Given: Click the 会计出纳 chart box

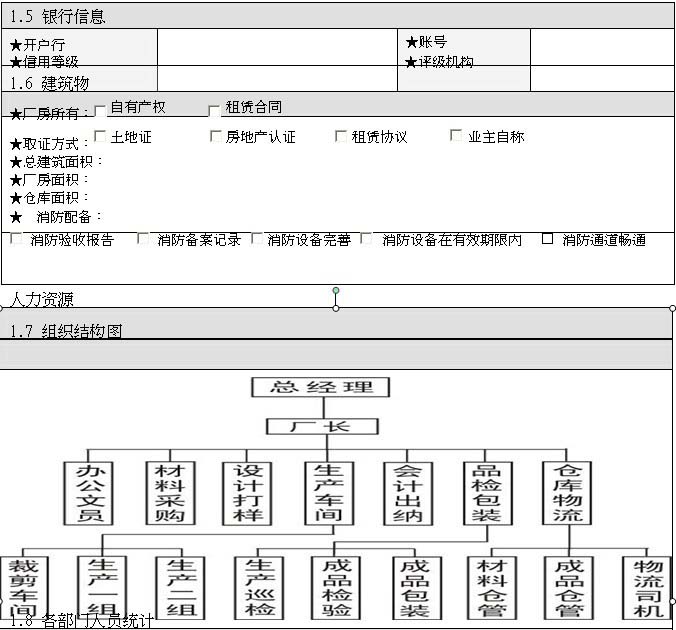Looking at the screenshot, I should tap(408, 493).
